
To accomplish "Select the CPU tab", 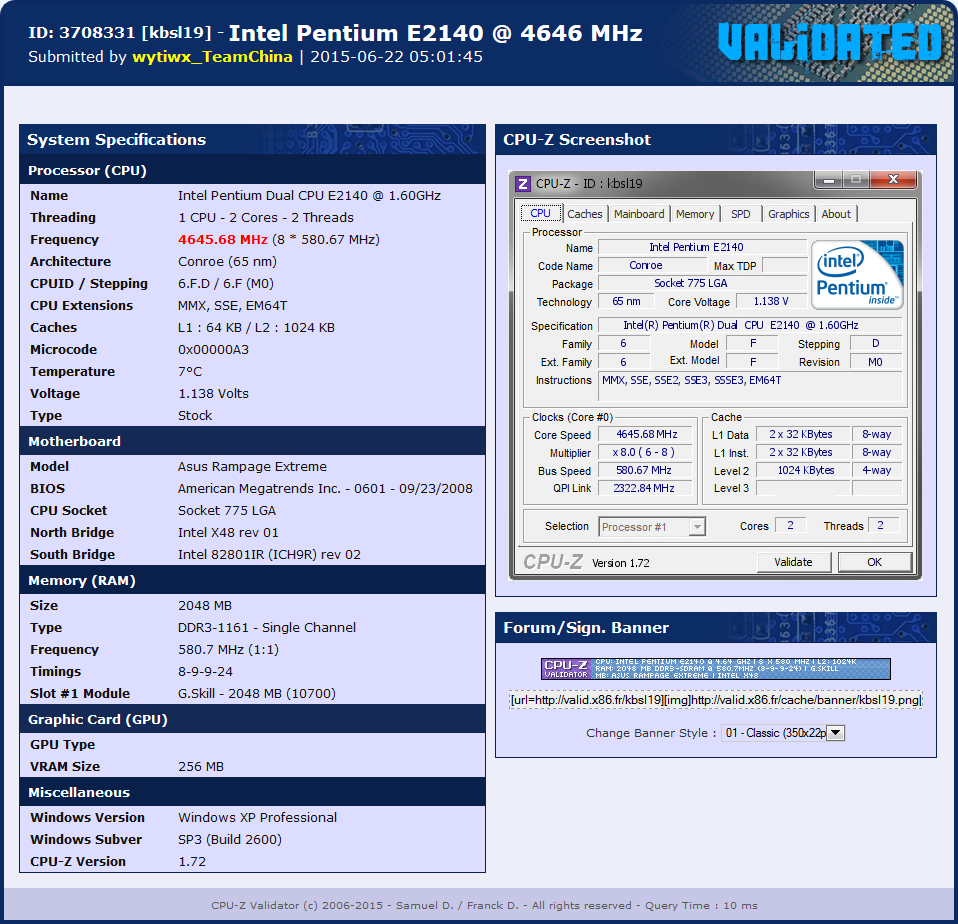I will [540, 213].
